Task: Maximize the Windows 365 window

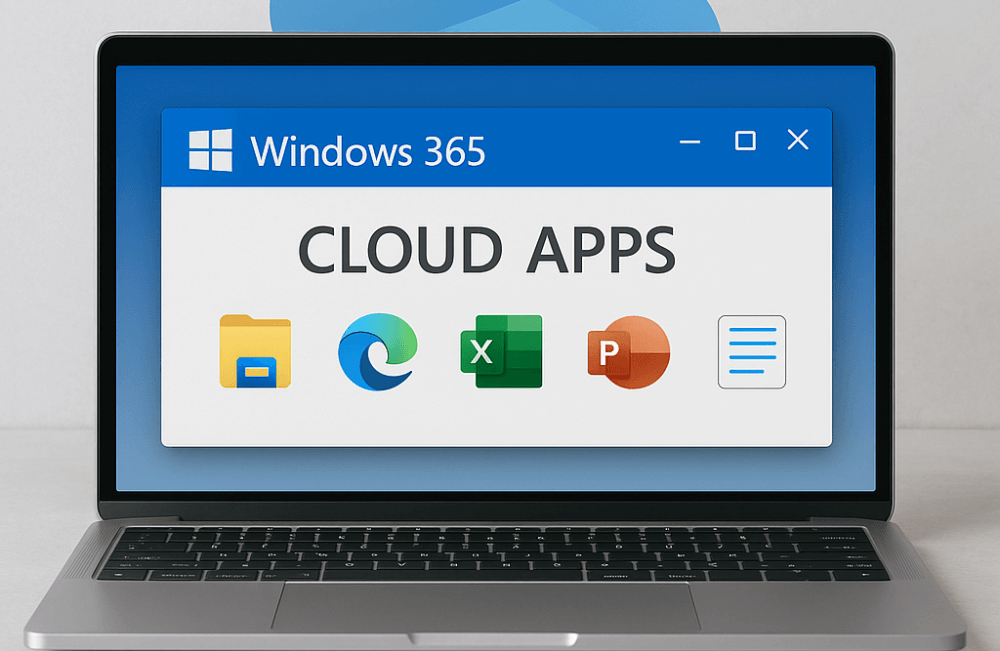Action: click(745, 140)
